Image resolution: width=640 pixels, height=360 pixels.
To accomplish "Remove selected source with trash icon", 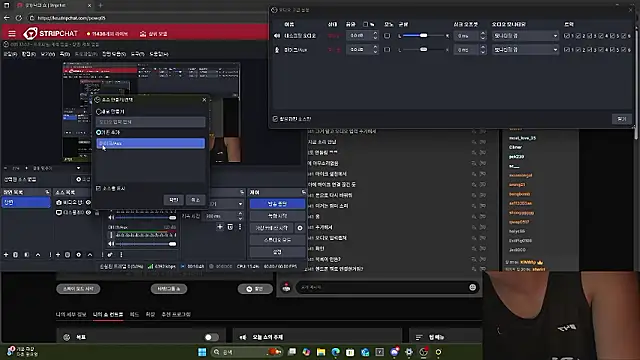I will (x=68, y=255).
